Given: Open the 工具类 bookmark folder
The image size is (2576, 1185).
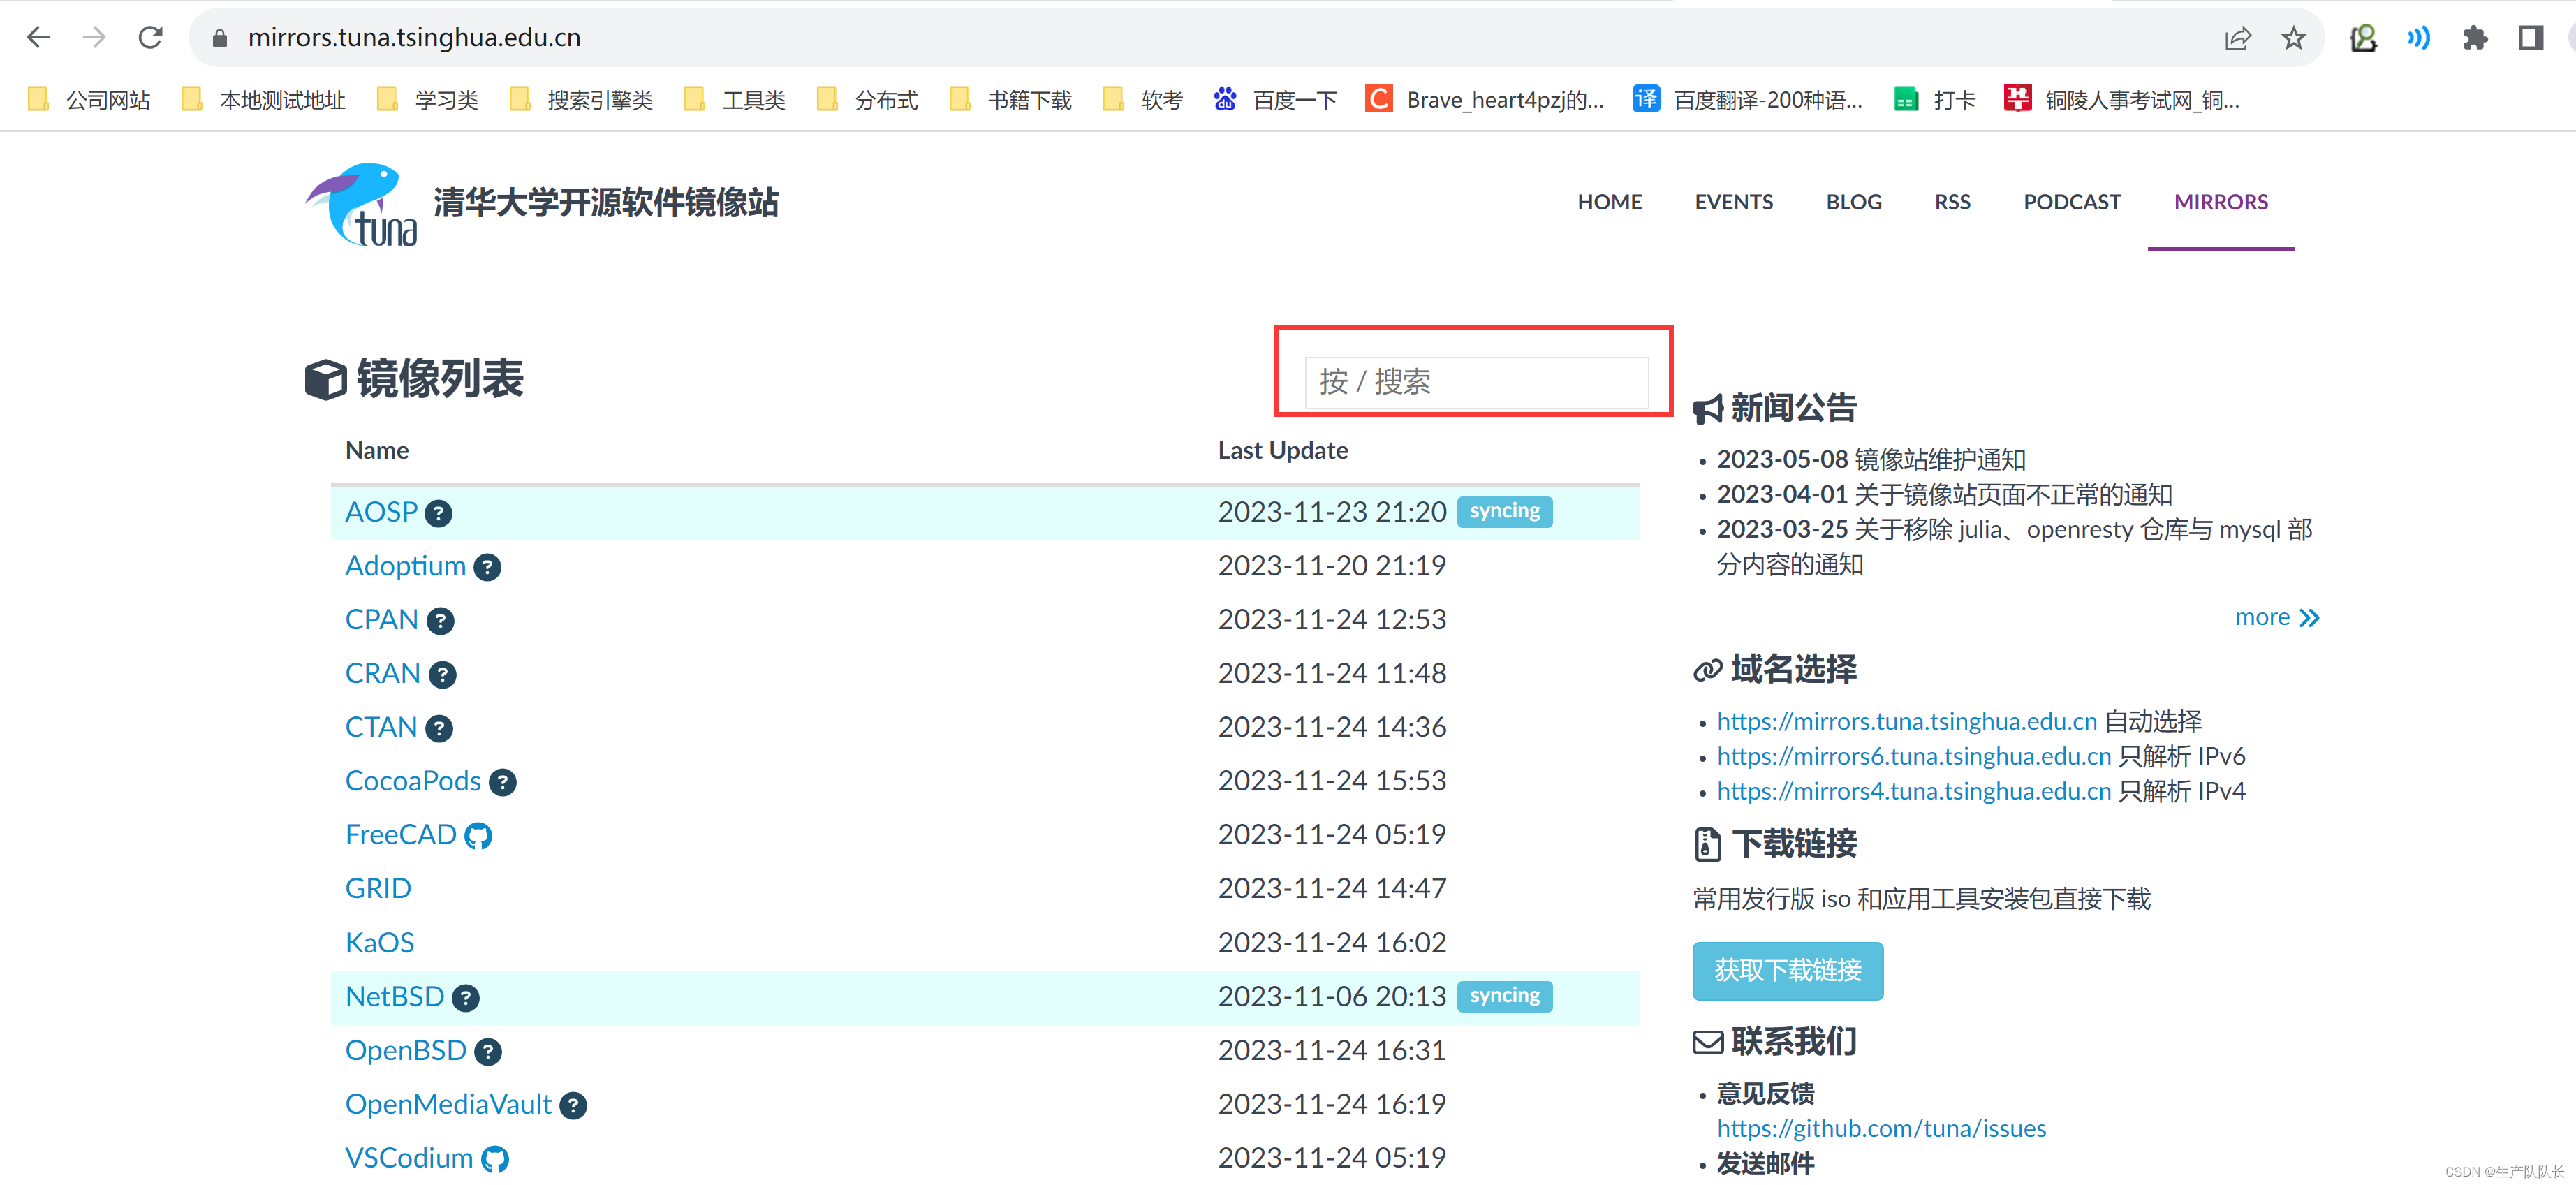Looking at the screenshot, I should click(735, 100).
